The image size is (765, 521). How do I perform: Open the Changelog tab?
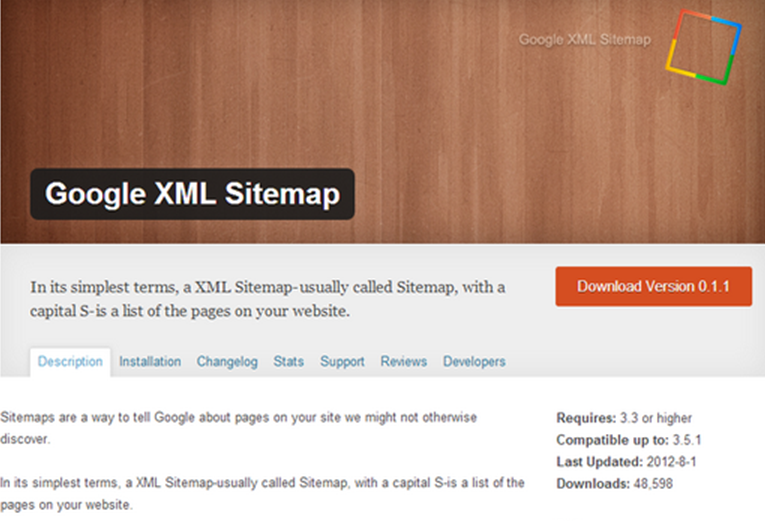(x=227, y=361)
